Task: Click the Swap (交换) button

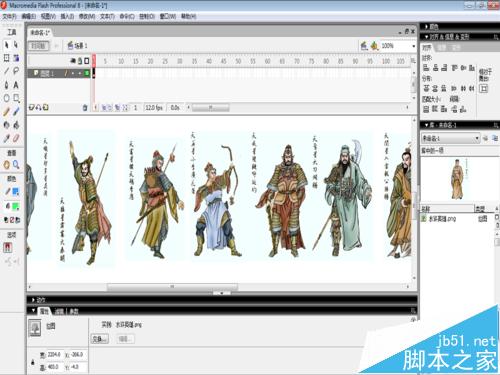Action: tap(100, 339)
